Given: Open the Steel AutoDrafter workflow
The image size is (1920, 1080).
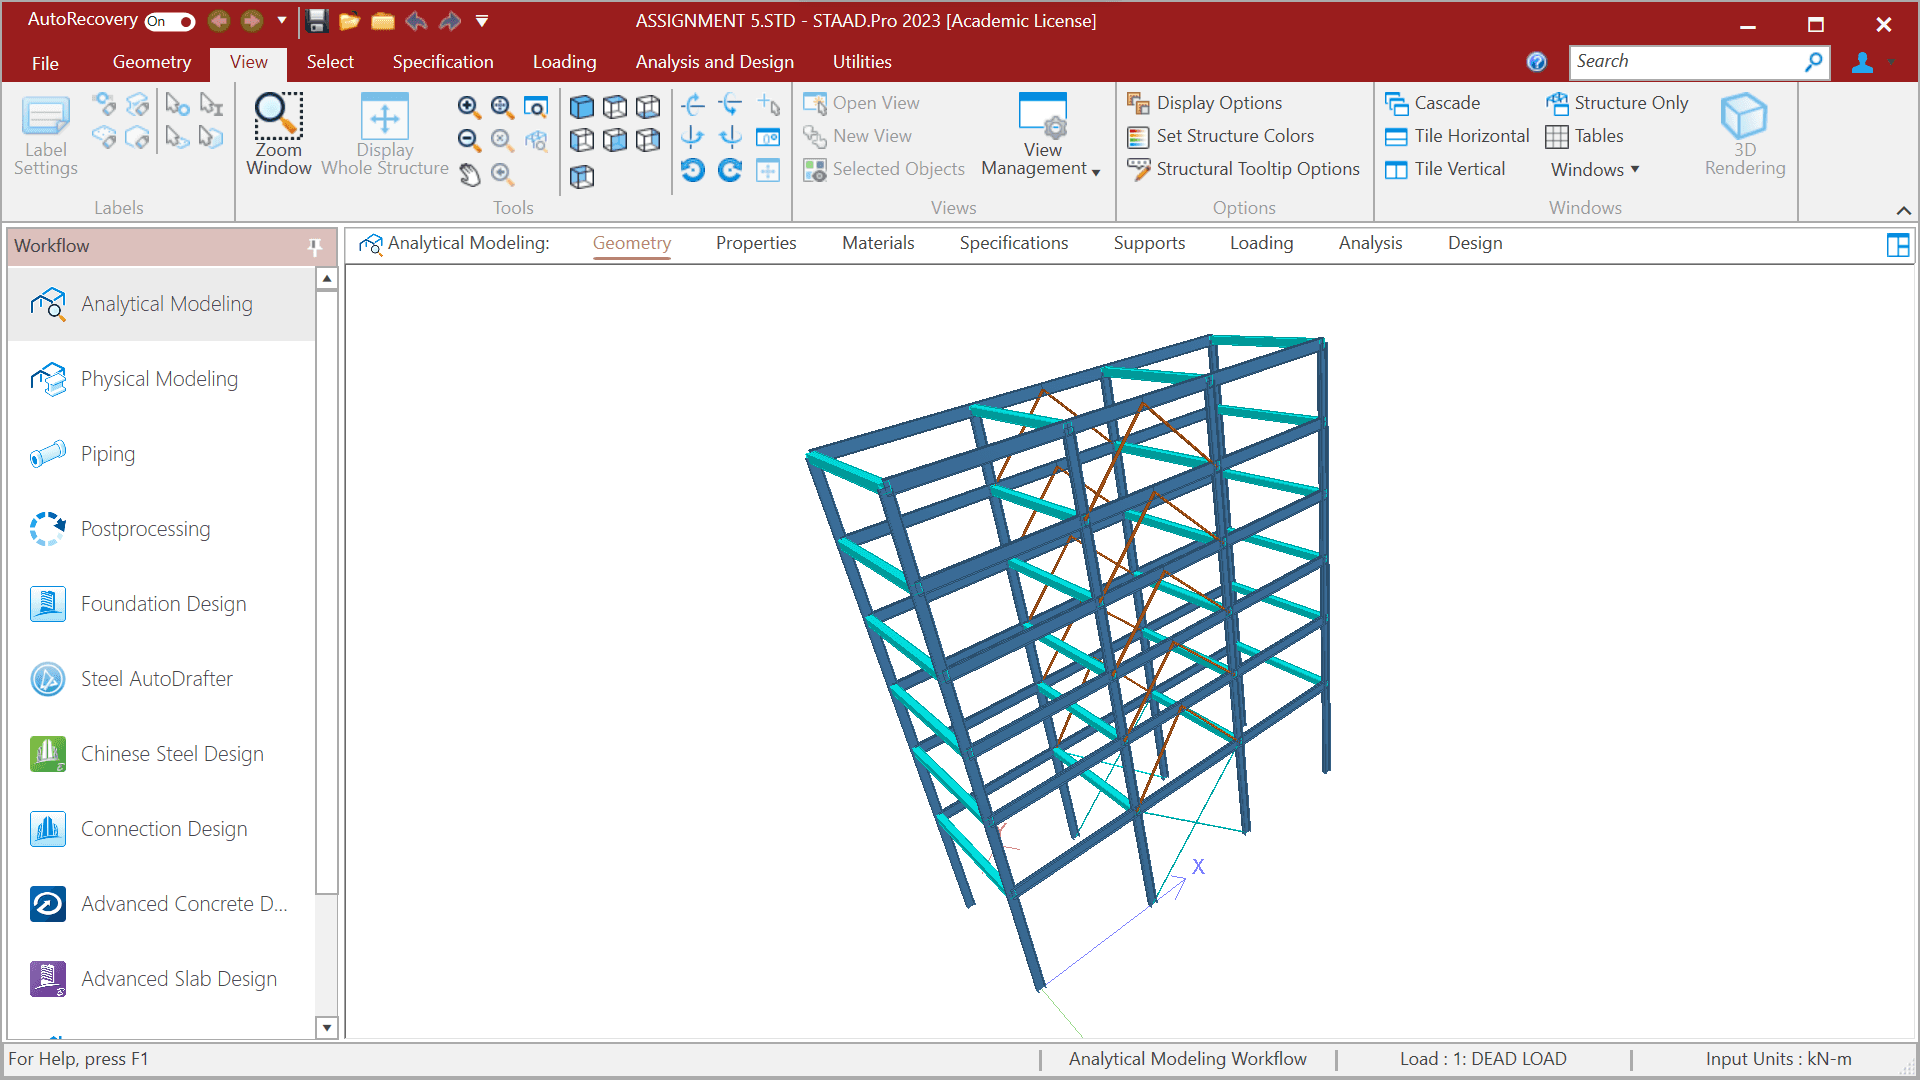Looking at the screenshot, I should coord(157,679).
